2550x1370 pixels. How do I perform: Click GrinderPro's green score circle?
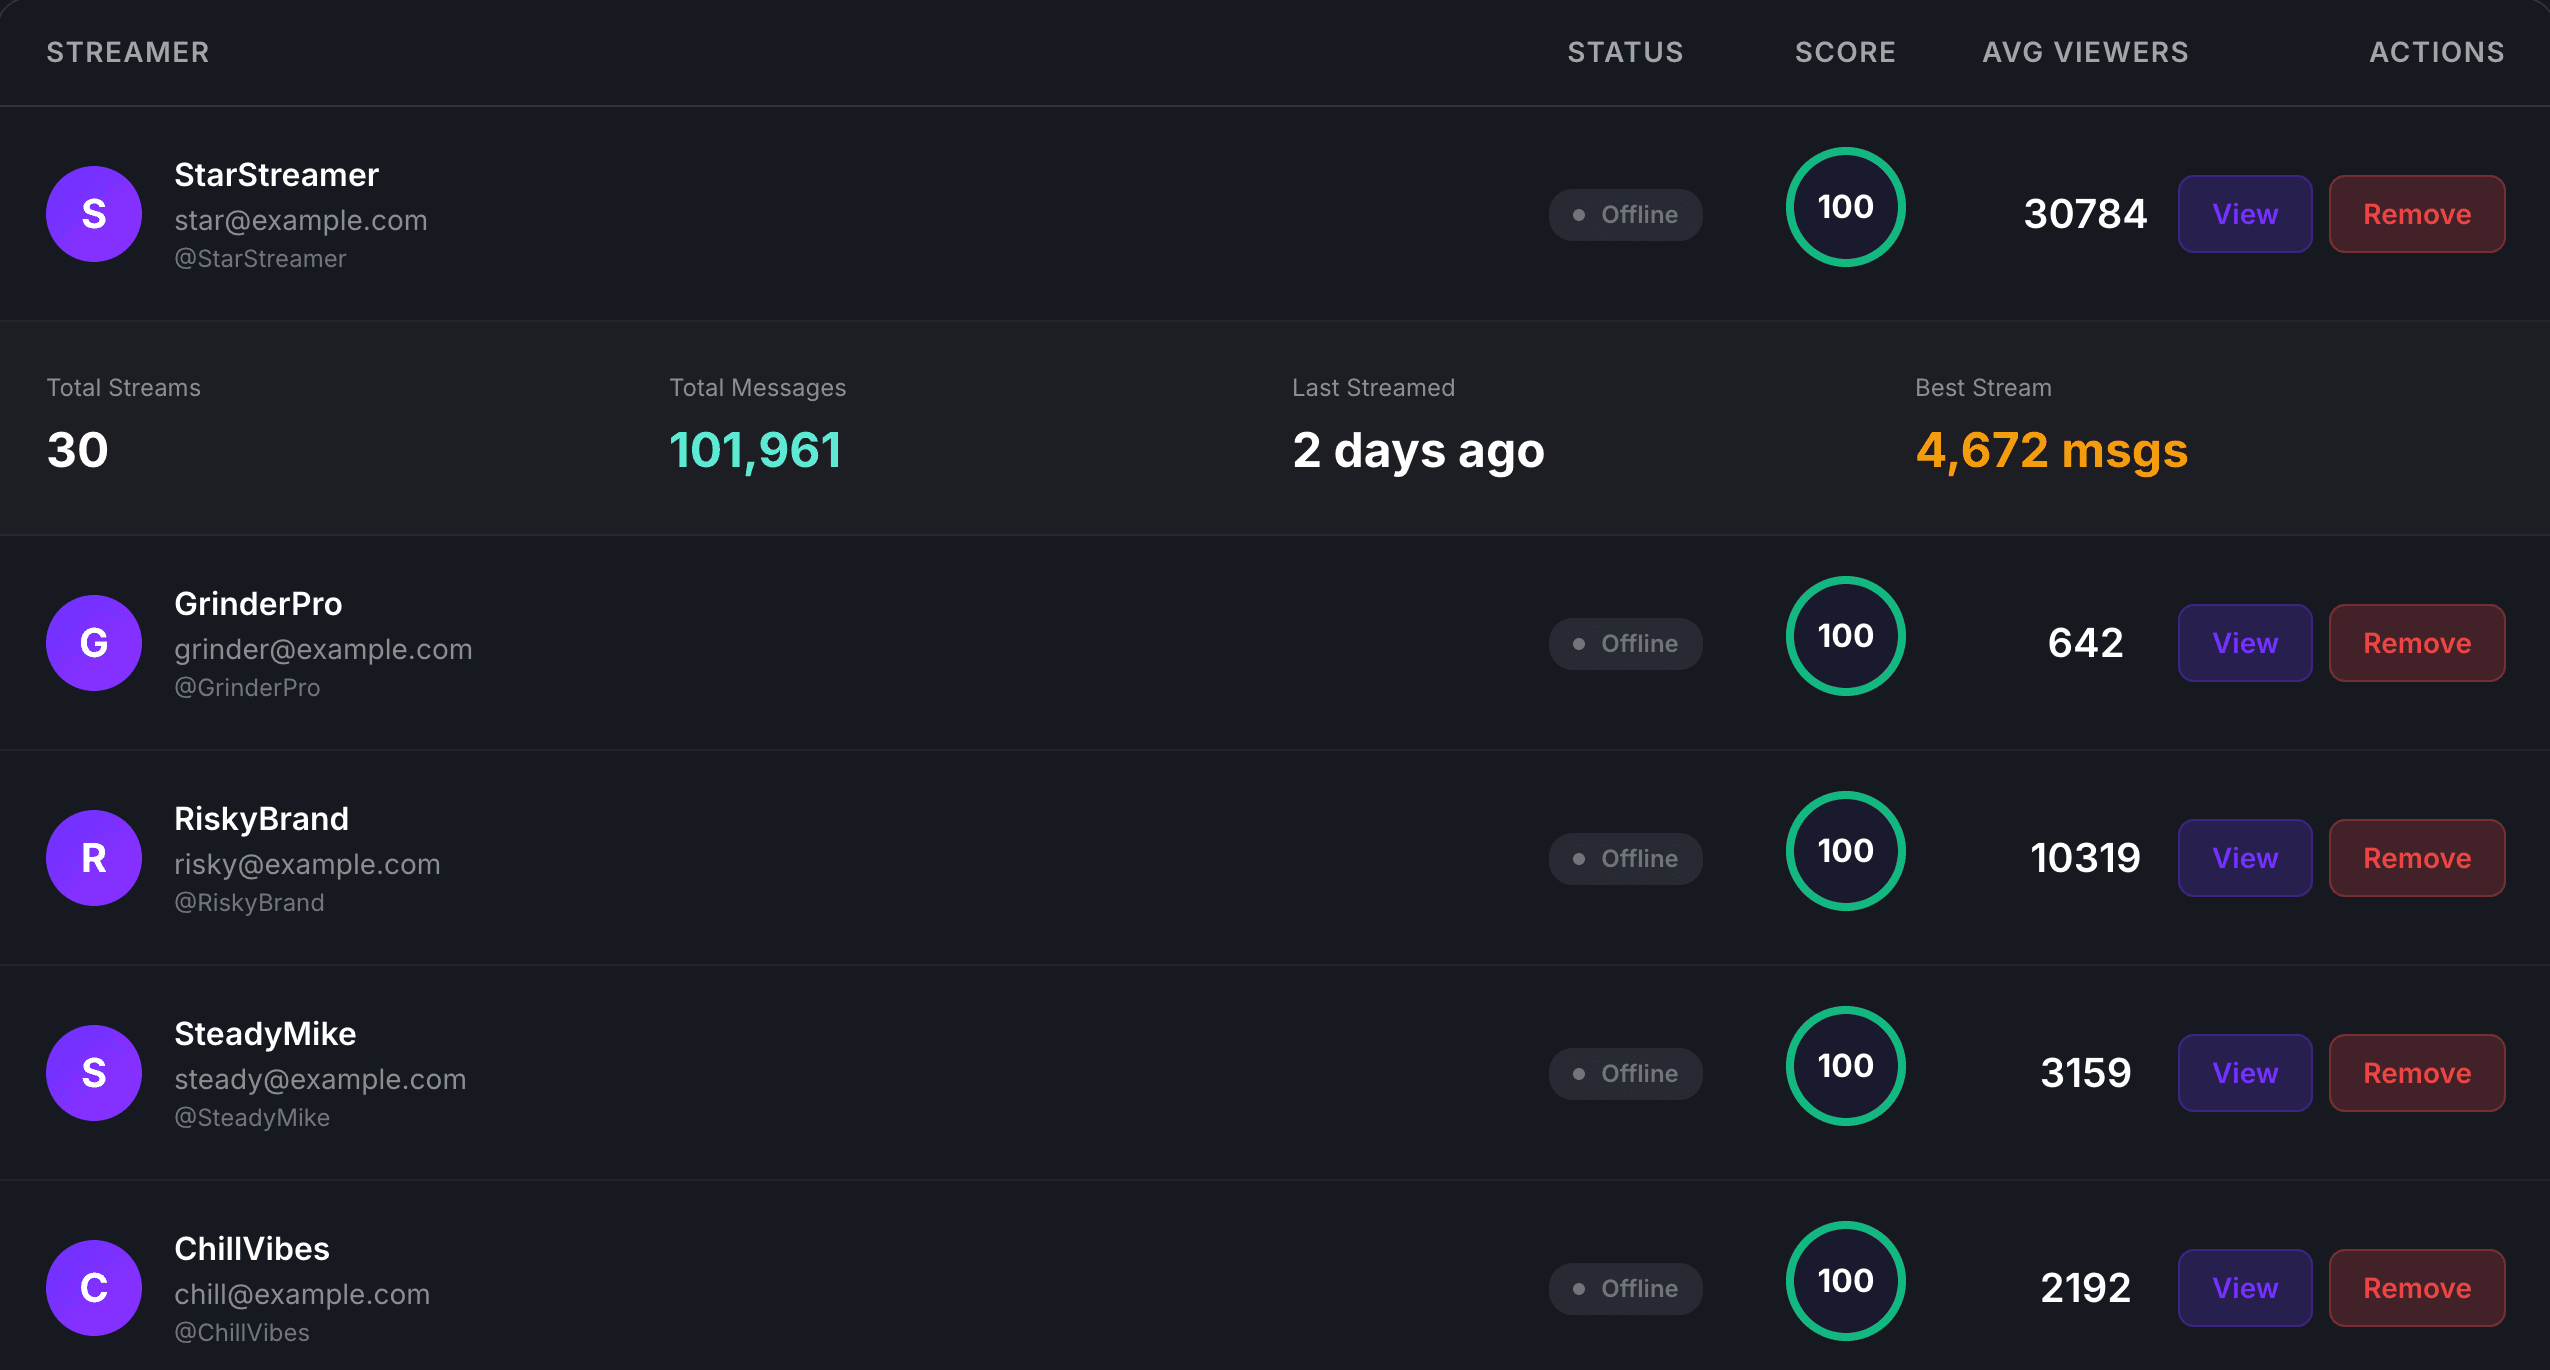pyautogui.click(x=1845, y=636)
